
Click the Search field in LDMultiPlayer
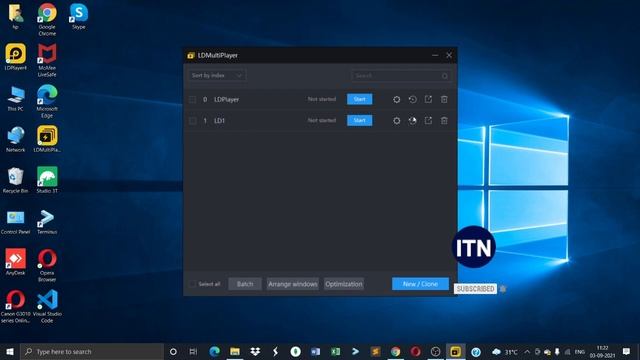(401, 76)
